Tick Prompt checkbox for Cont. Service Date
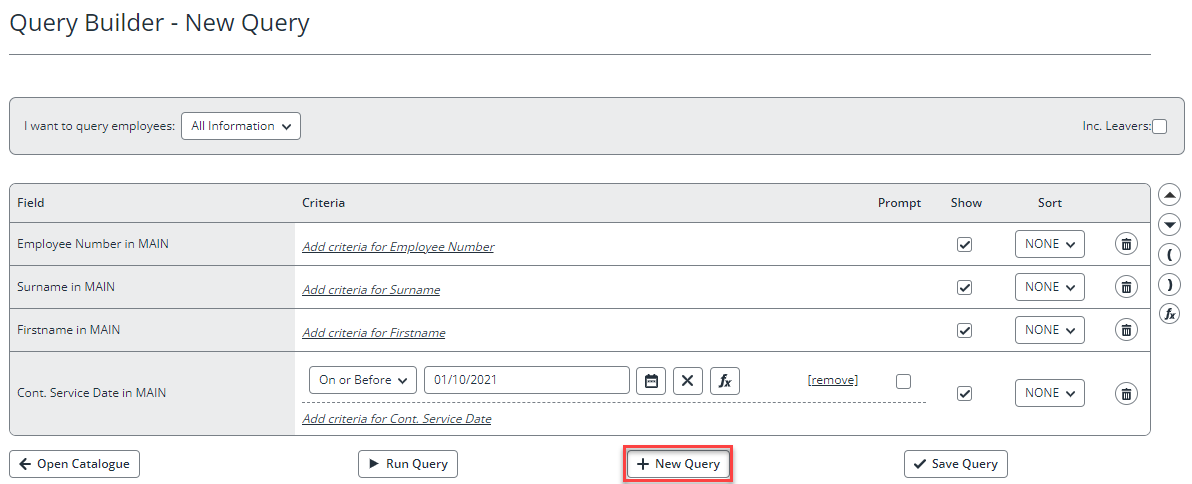This screenshot has height=484, width=1192. tap(904, 381)
